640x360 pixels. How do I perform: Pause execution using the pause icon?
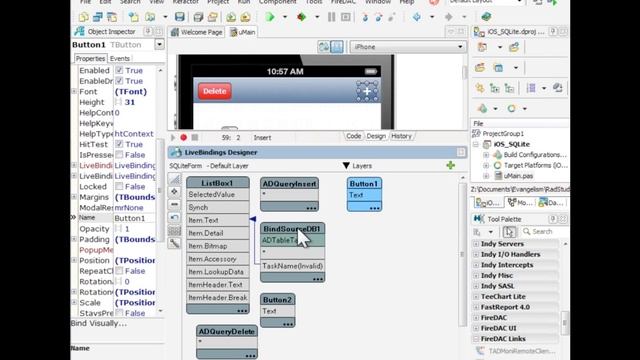[x=331, y=17]
